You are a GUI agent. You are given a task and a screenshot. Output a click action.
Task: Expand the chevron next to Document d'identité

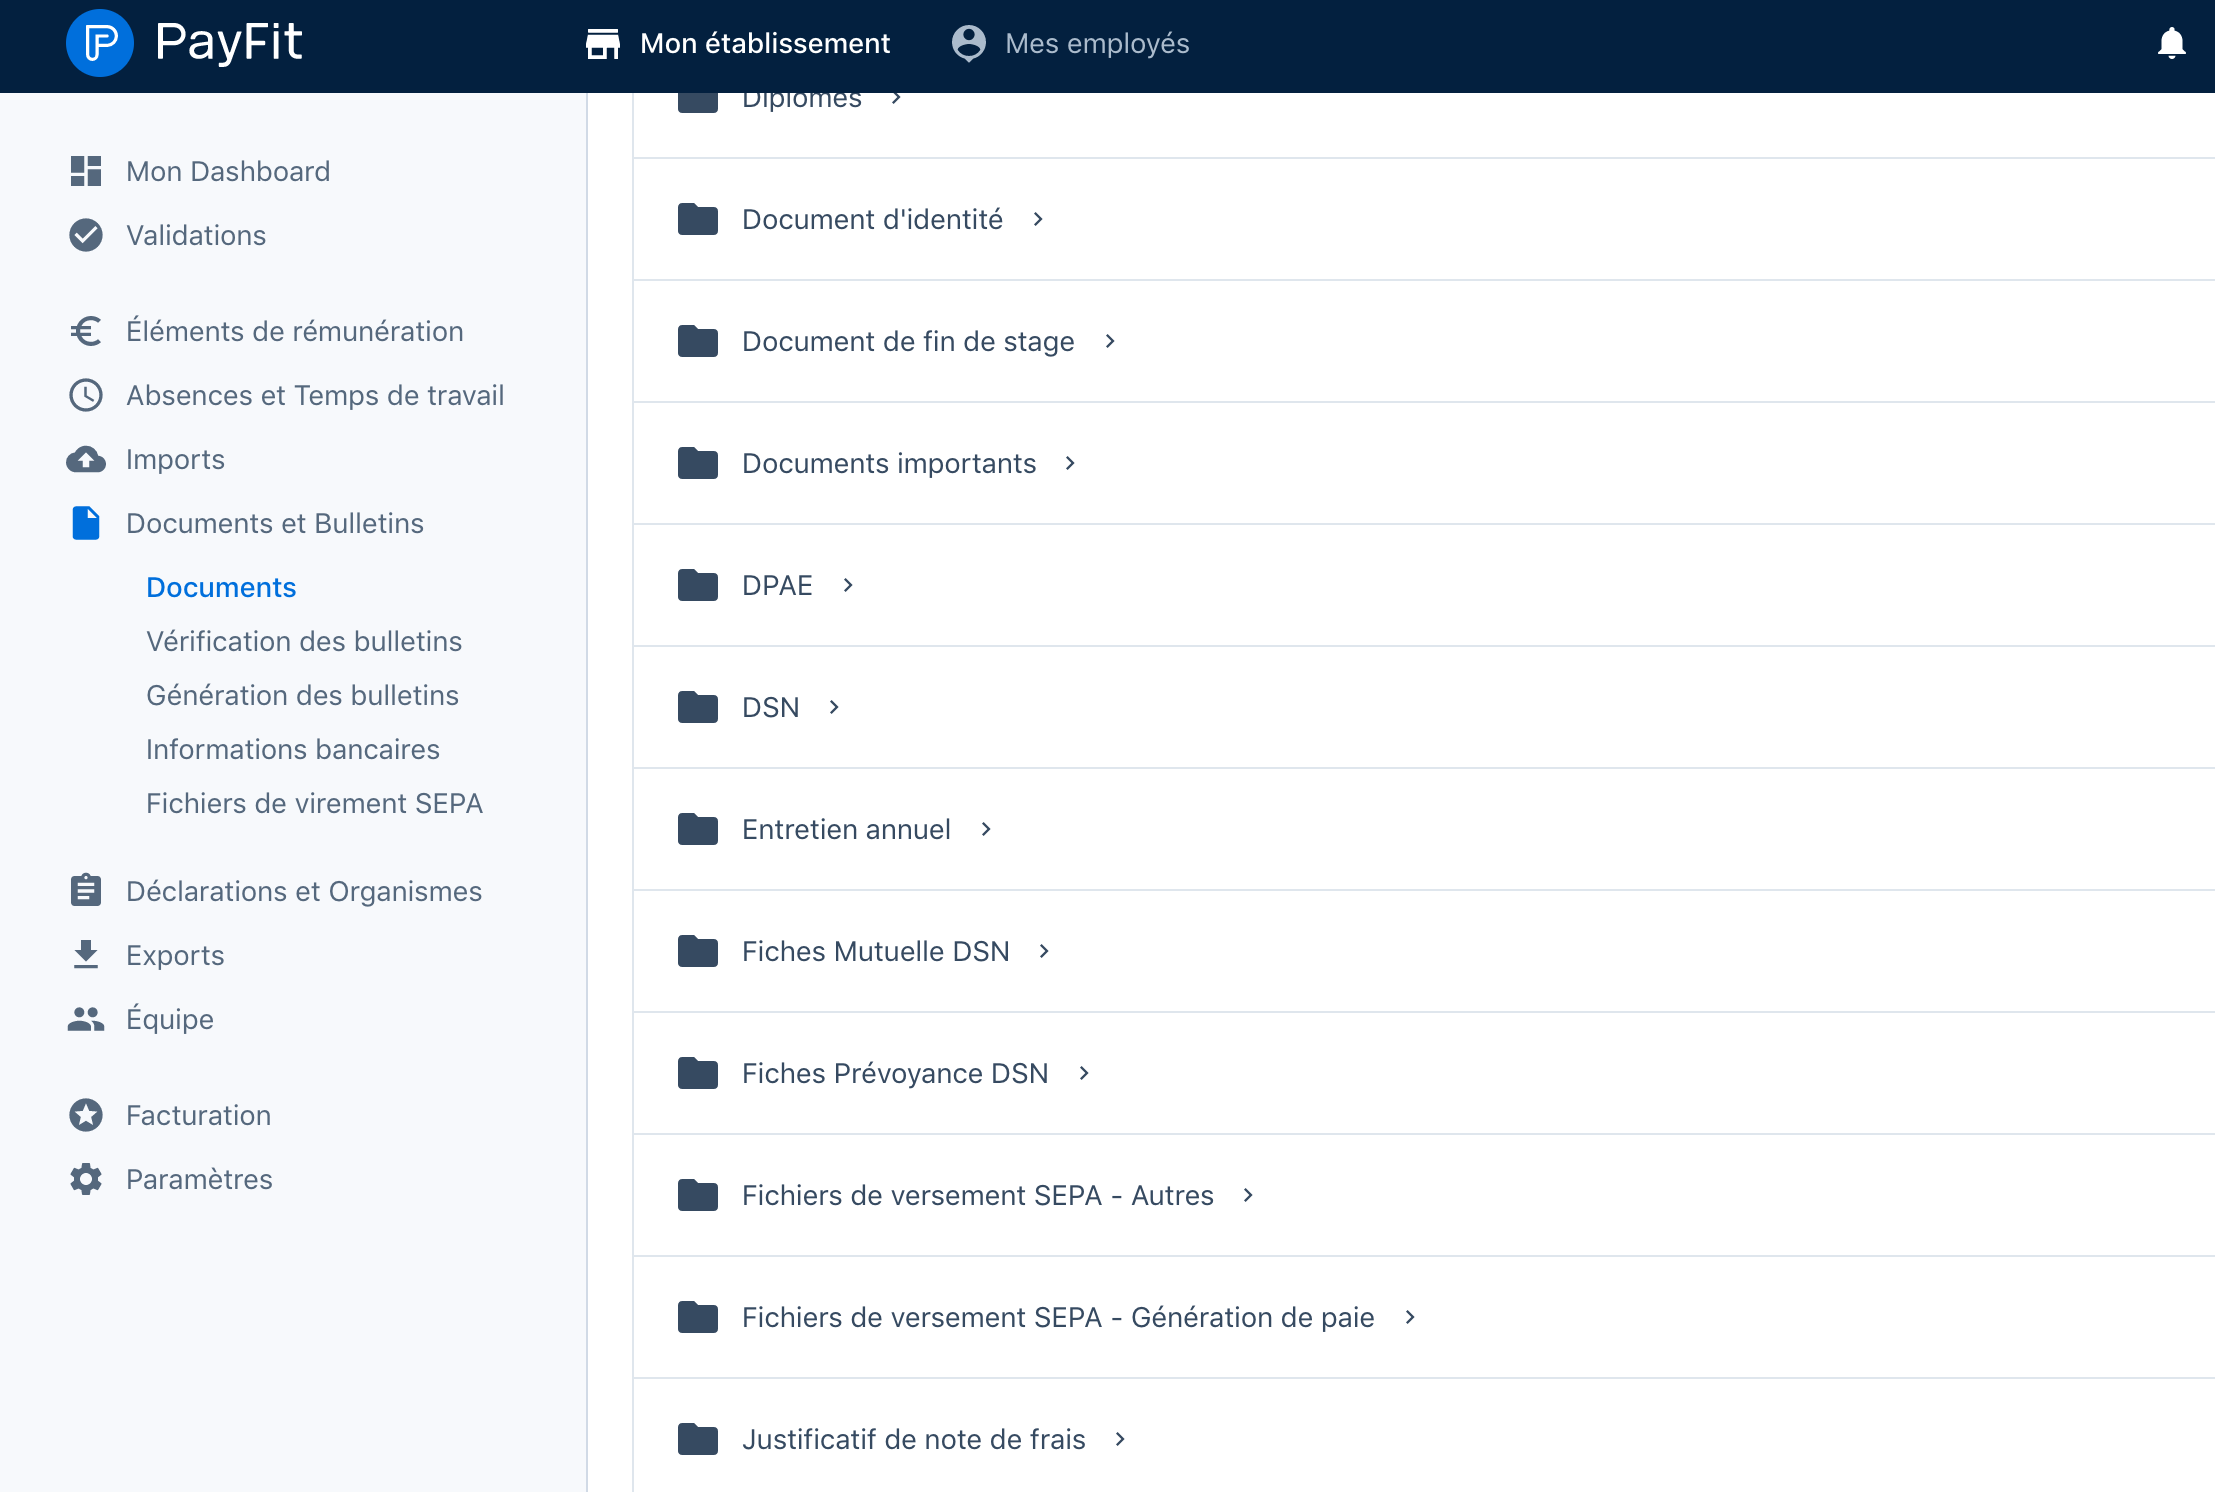point(1038,219)
